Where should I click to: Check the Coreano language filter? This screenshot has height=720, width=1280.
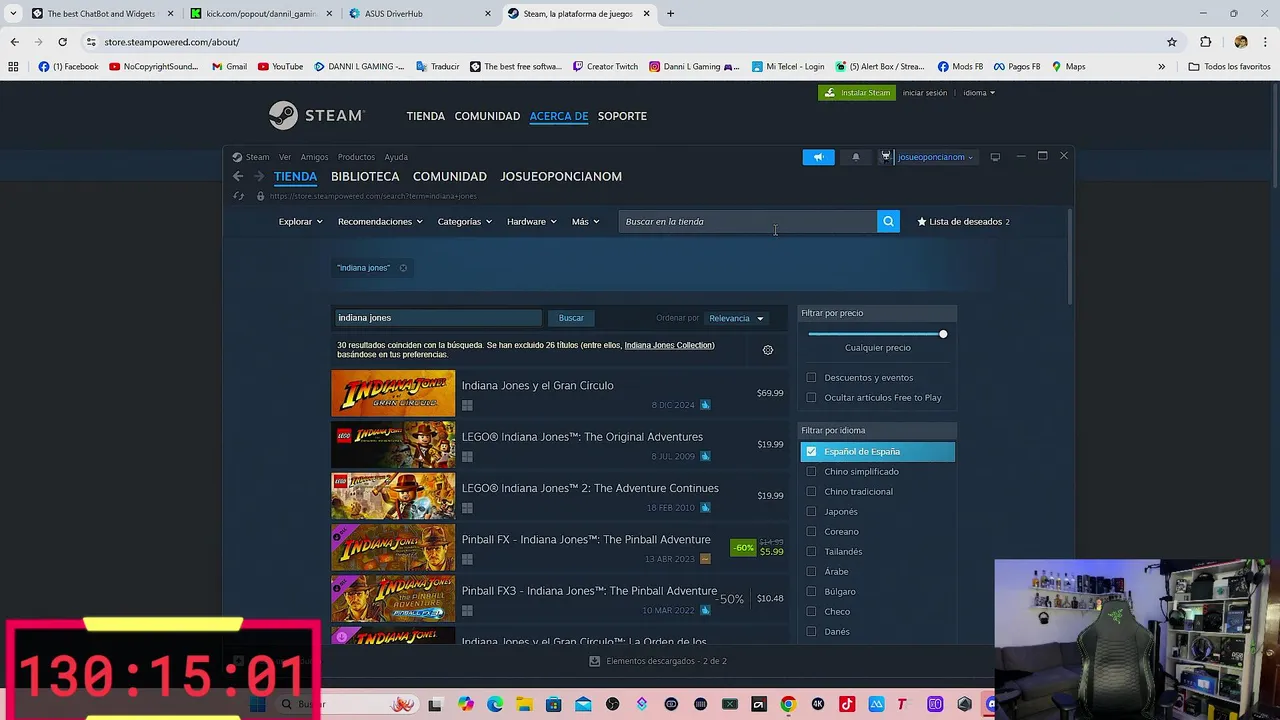pyautogui.click(x=811, y=532)
